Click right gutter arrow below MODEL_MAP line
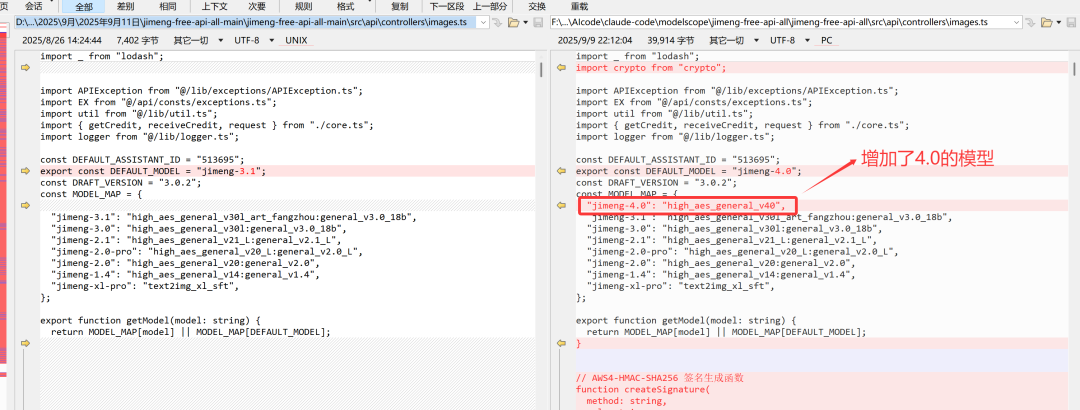The width and height of the screenshot is (1080, 410). [561, 205]
